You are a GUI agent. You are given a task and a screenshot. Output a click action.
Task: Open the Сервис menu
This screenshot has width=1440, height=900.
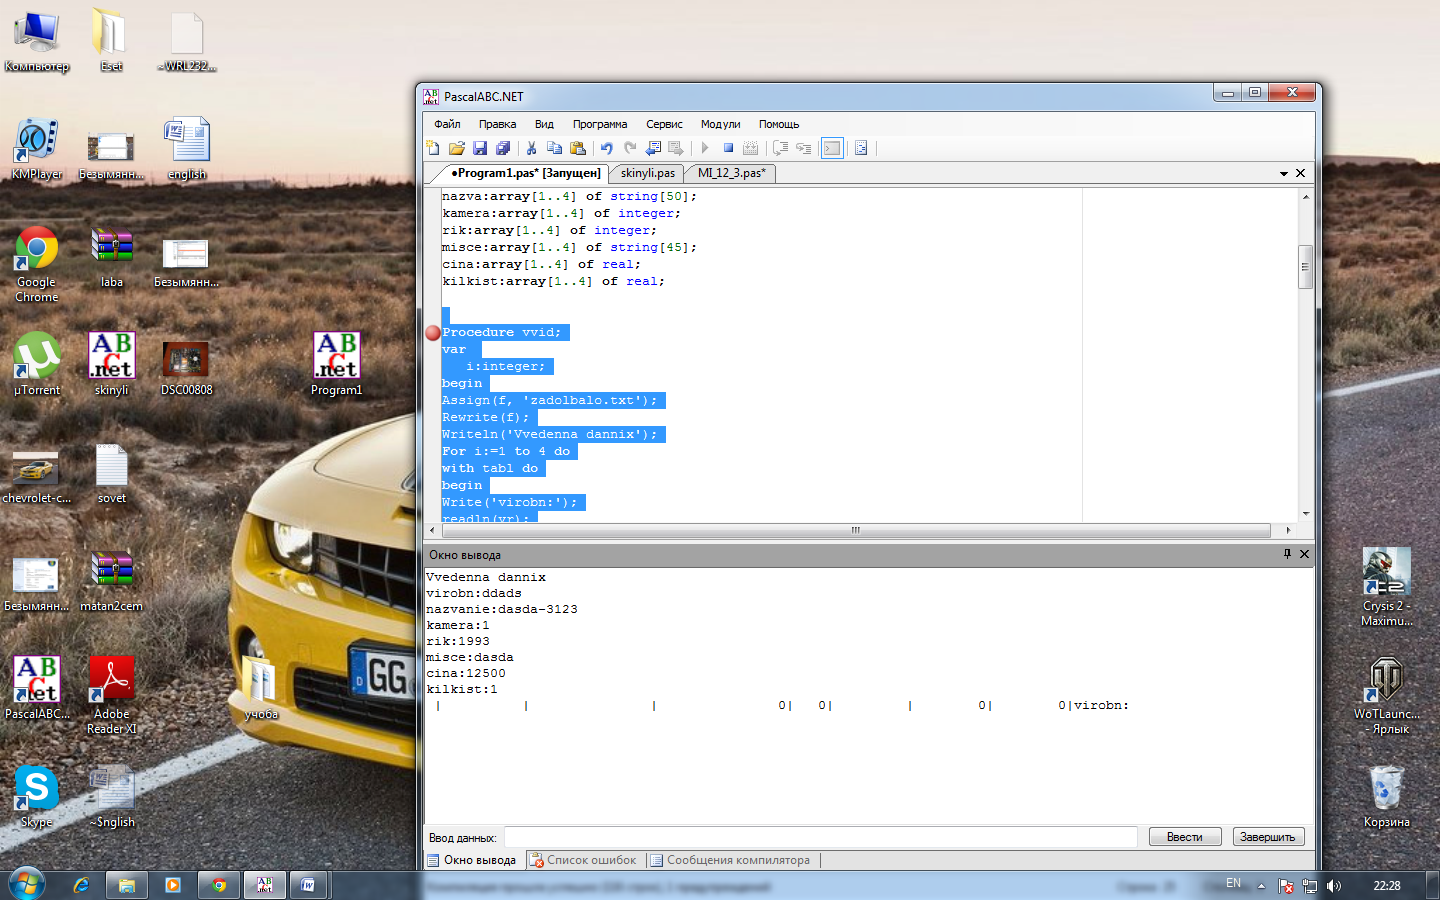tap(664, 124)
